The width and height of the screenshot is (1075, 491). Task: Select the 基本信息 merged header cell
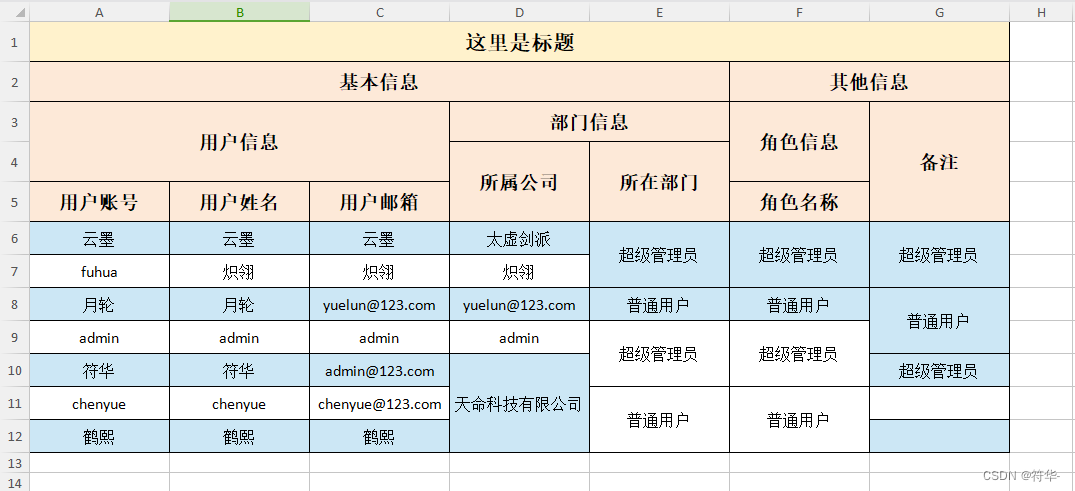(x=379, y=82)
